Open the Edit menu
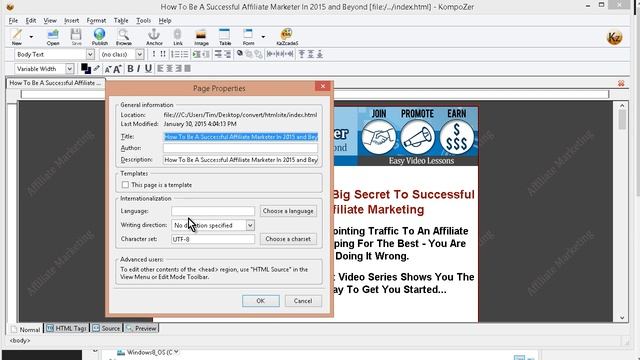The image size is (640, 360). tap(31, 20)
